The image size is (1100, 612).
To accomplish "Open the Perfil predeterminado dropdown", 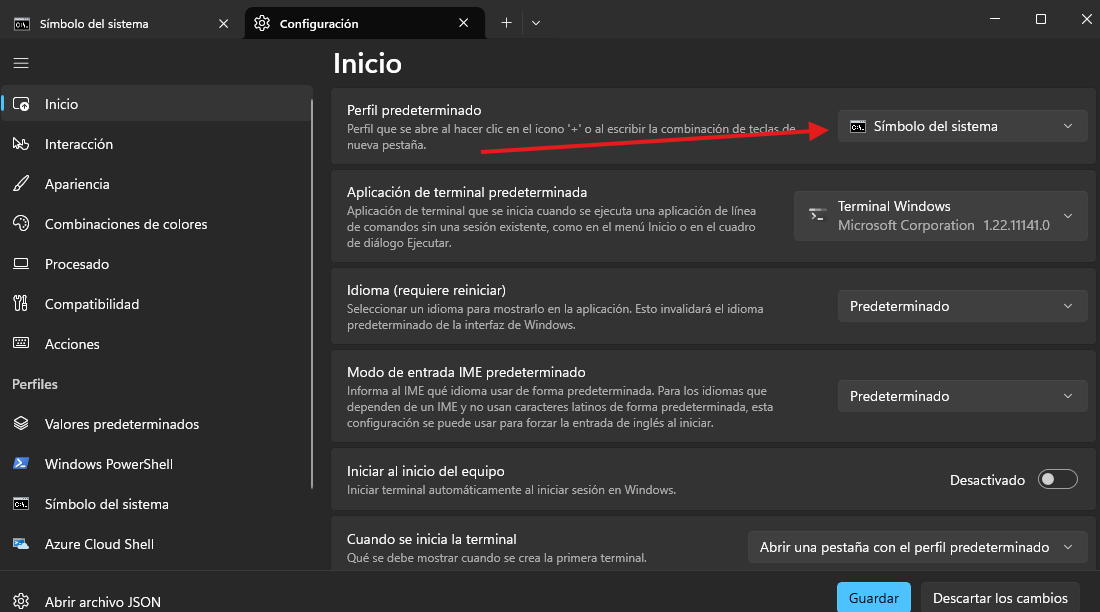I will point(962,126).
